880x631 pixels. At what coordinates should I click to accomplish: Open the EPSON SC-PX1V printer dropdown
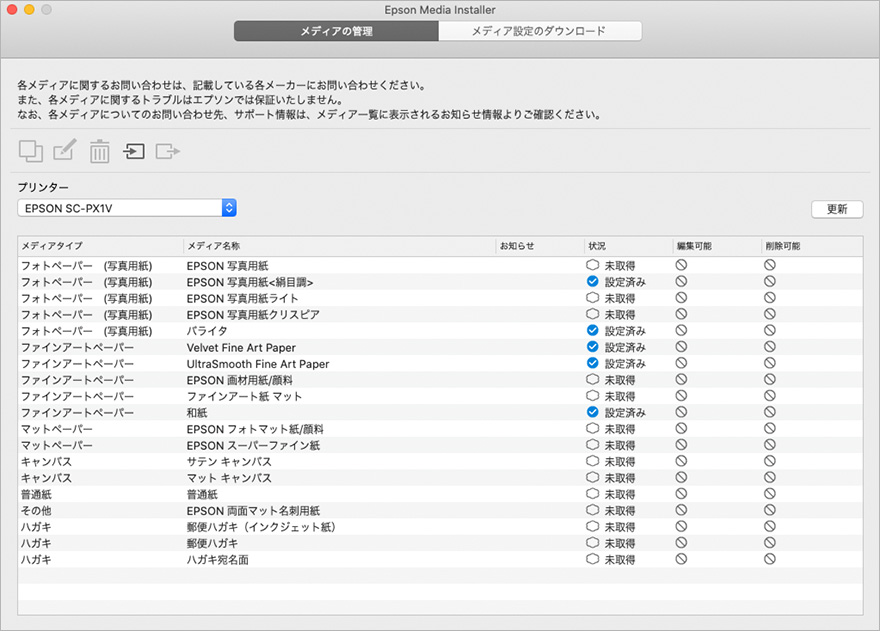(x=127, y=208)
